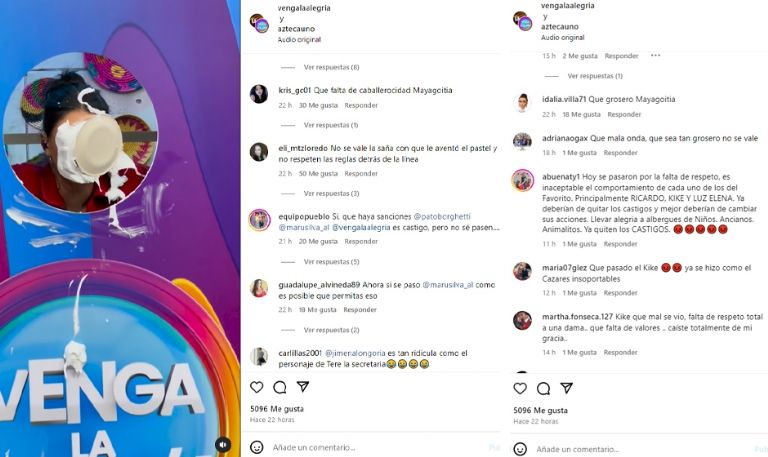Screen dimensions: 768x457
Task: Focus left Añade un comentario field
Action: (x=377, y=447)
